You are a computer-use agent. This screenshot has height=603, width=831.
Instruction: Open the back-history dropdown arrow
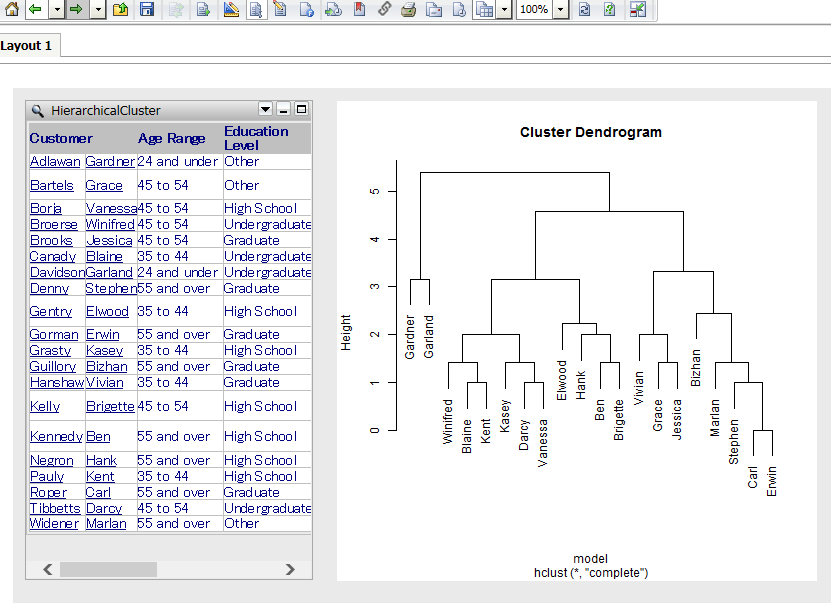(x=56, y=9)
